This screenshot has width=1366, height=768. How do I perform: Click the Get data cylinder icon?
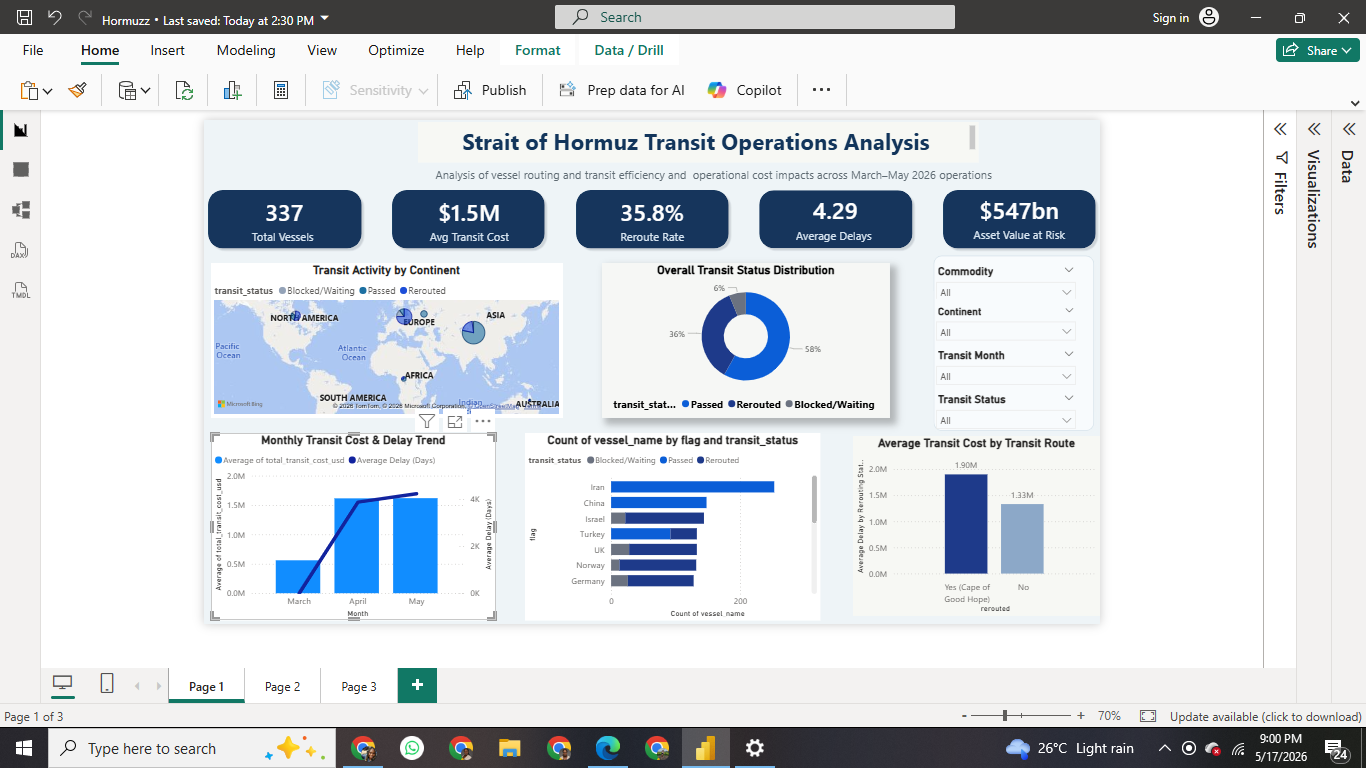(x=127, y=90)
